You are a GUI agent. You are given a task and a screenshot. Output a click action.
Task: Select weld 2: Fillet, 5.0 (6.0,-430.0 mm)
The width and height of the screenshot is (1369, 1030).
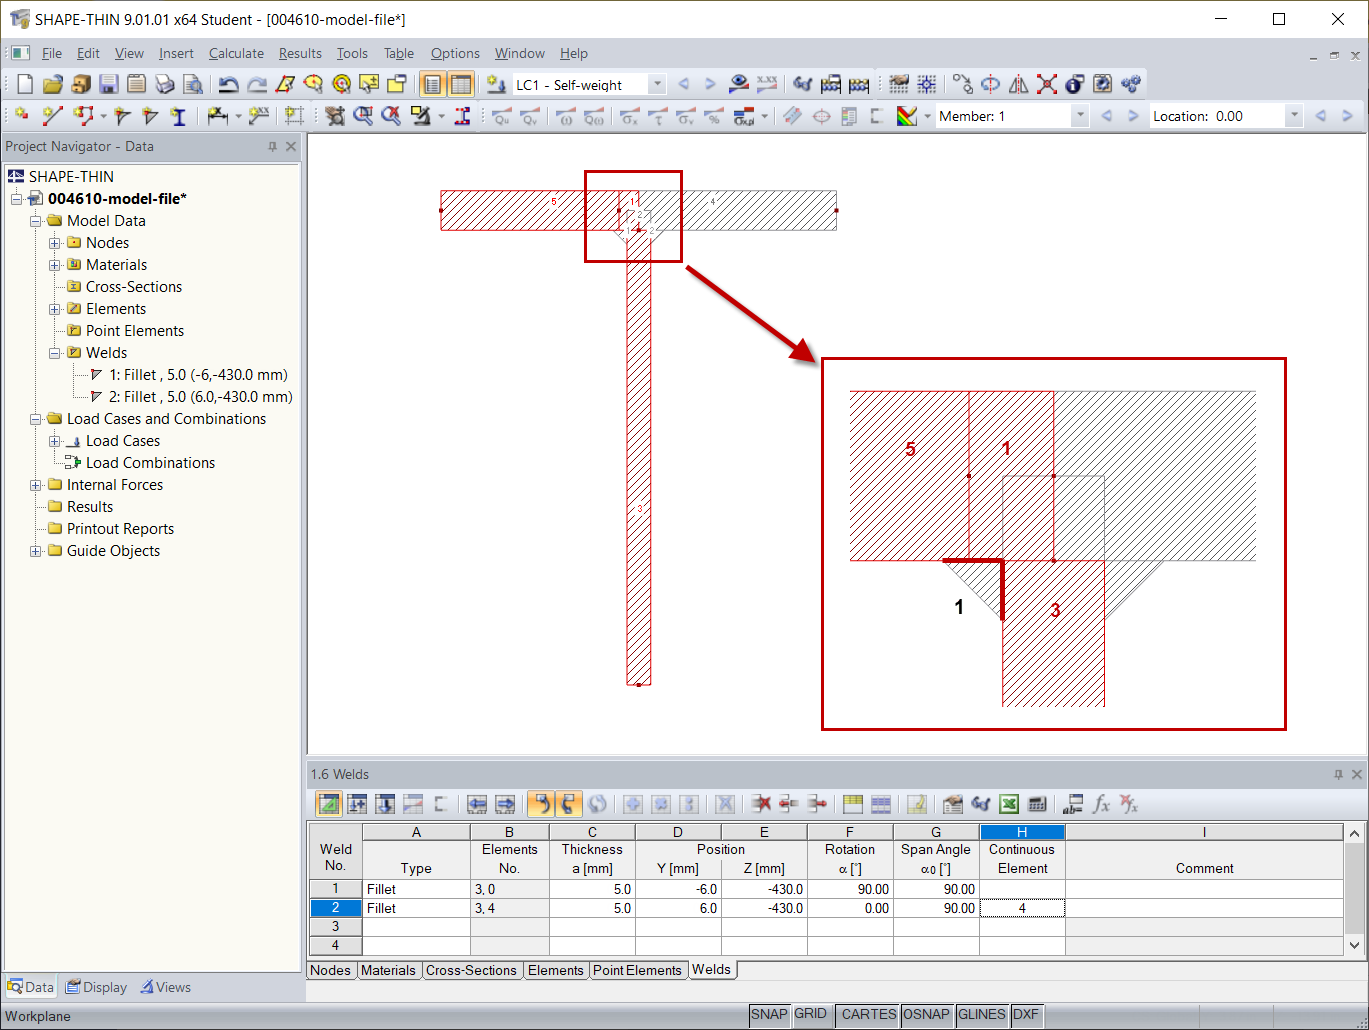click(x=200, y=397)
